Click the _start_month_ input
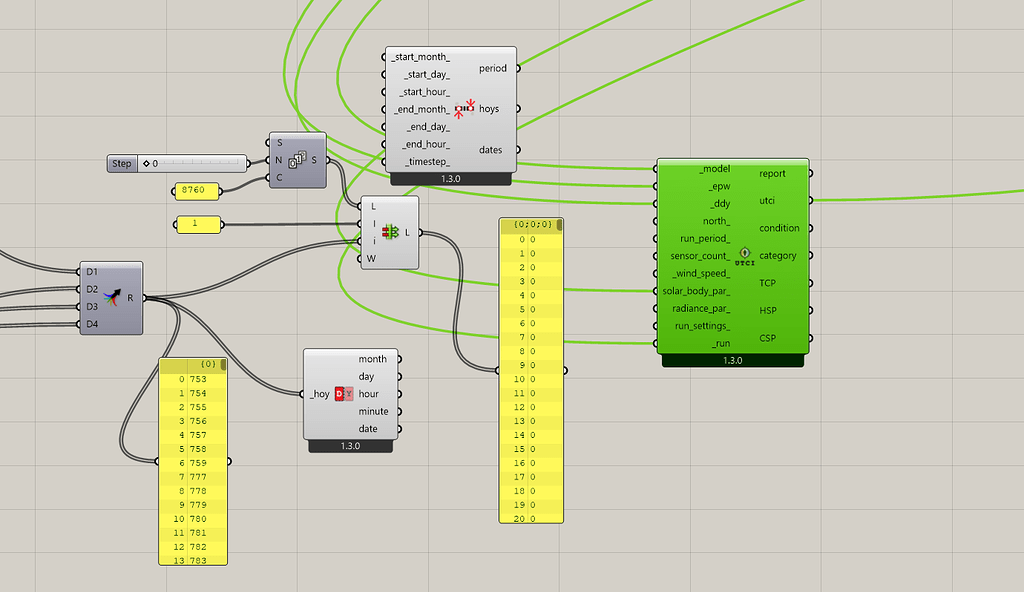 coord(421,57)
